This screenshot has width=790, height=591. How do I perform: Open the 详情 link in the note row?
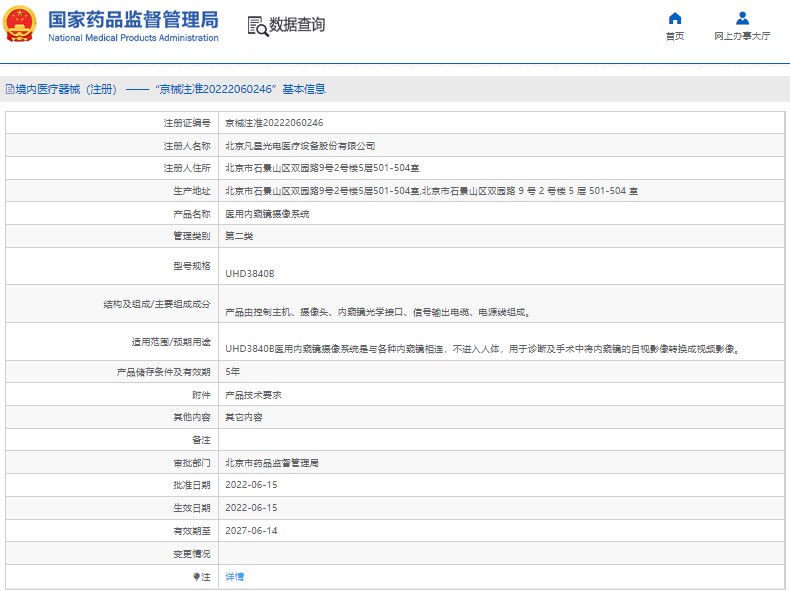coord(234,577)
